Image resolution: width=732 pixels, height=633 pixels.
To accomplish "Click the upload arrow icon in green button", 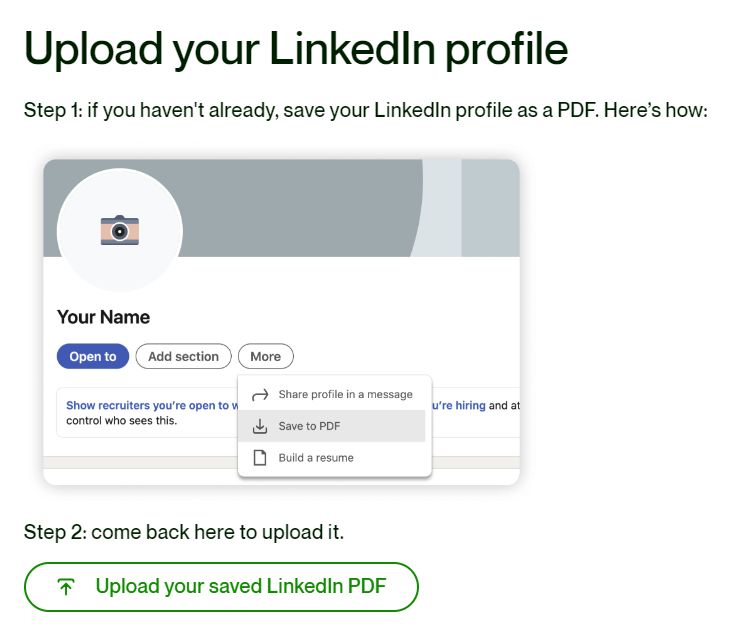I will (x=66, y=587).
